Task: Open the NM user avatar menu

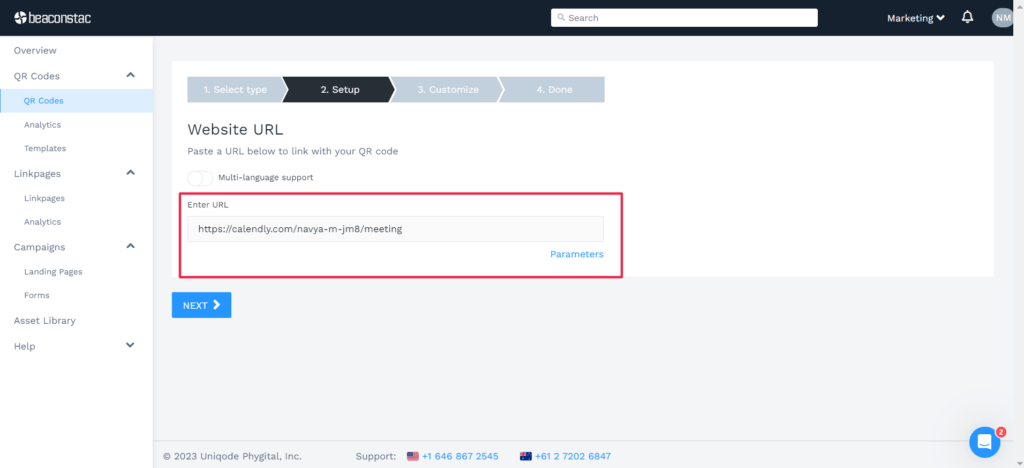Action: pyautogui.click(x=1002, y=17)
